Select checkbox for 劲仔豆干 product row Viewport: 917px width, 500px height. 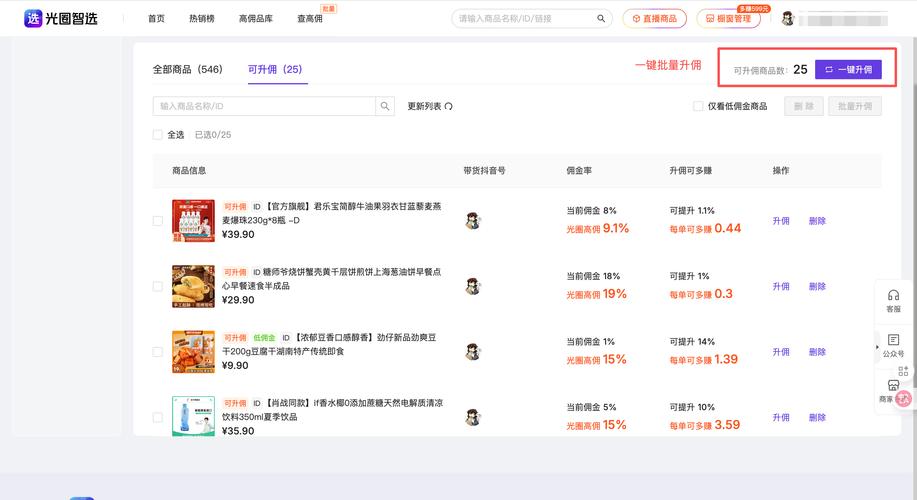pyautogui.click(x=157, y=352)
